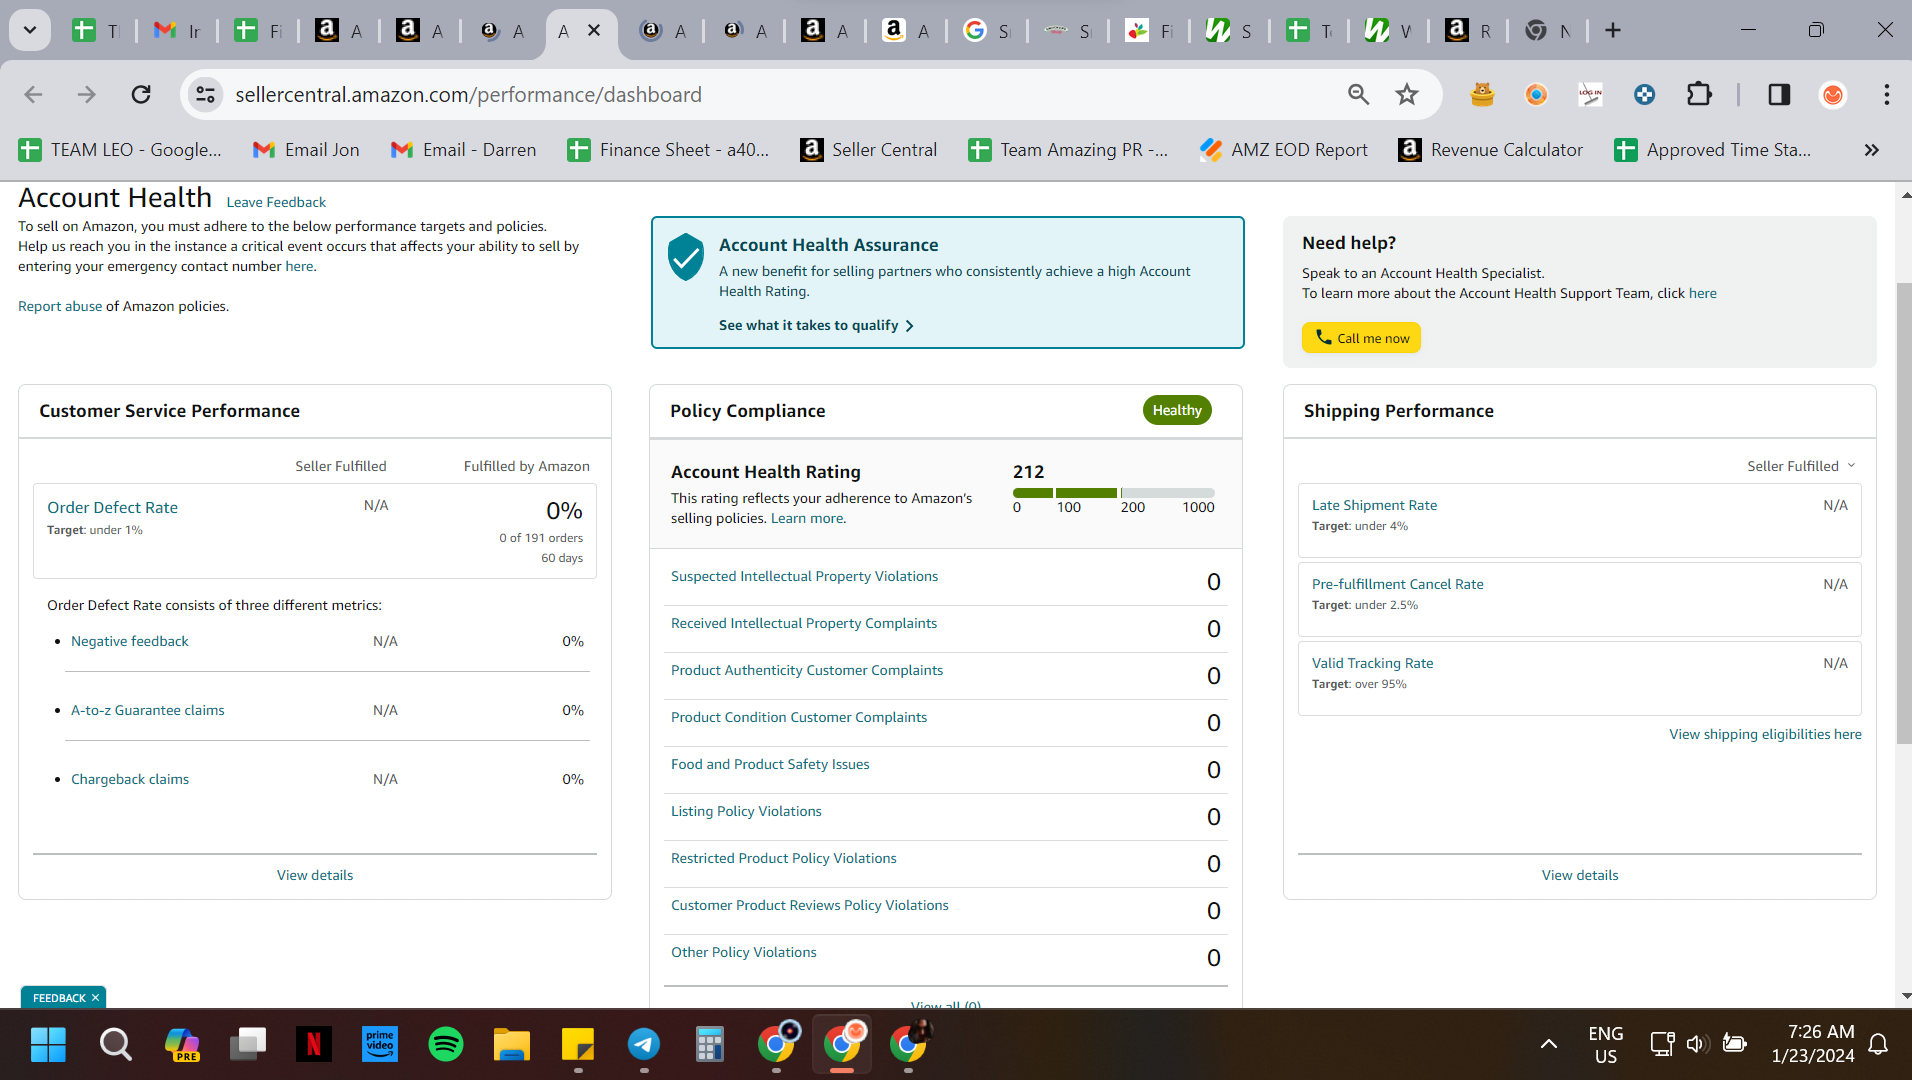1912x1080 pixels.
Task: Open Chargeback claims metric
Action: point(130,779)
